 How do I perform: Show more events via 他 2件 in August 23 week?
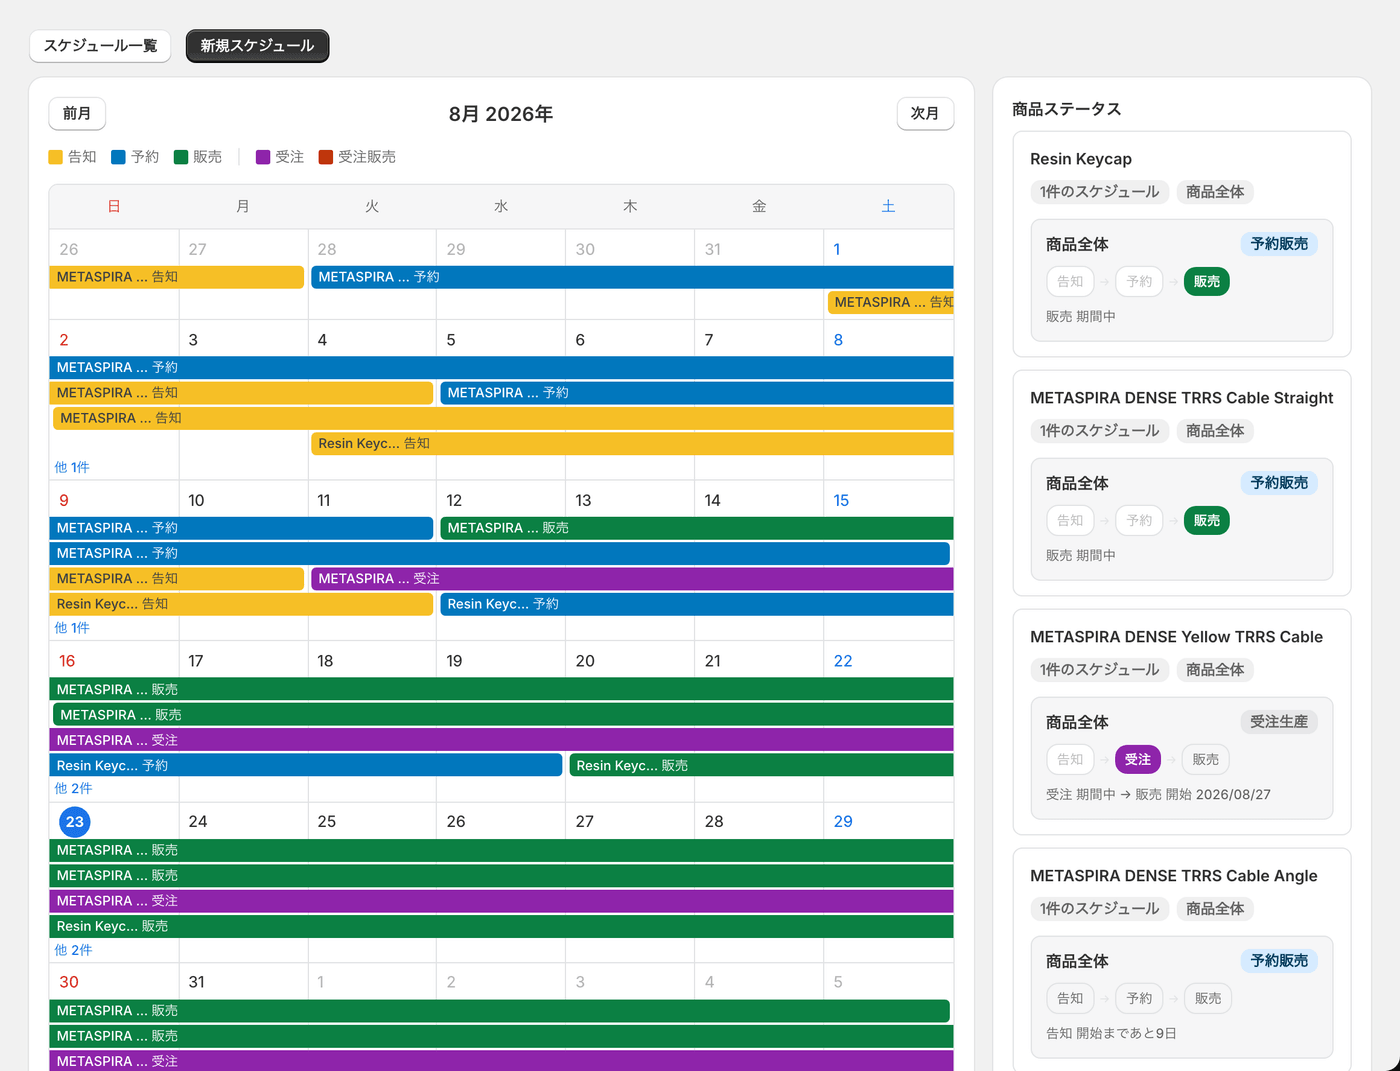point(73,950)
